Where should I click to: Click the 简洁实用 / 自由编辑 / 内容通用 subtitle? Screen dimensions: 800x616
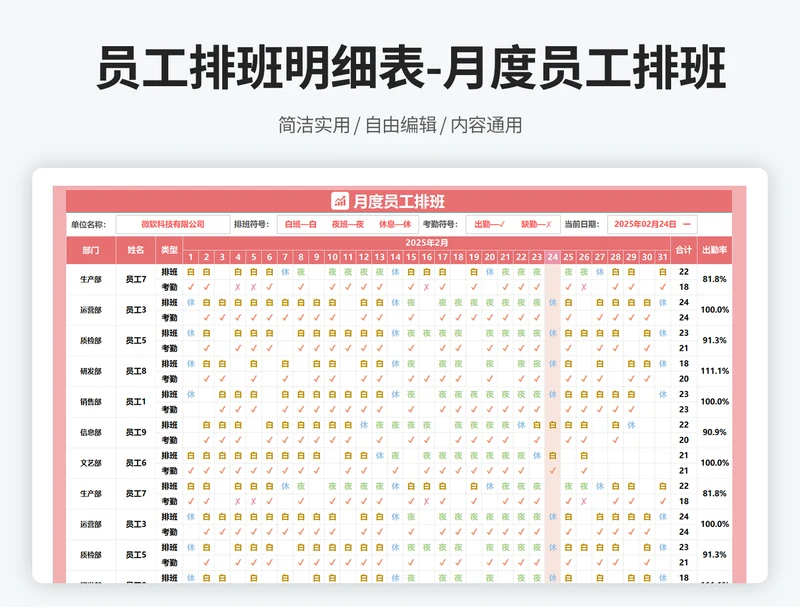(400, 125)
